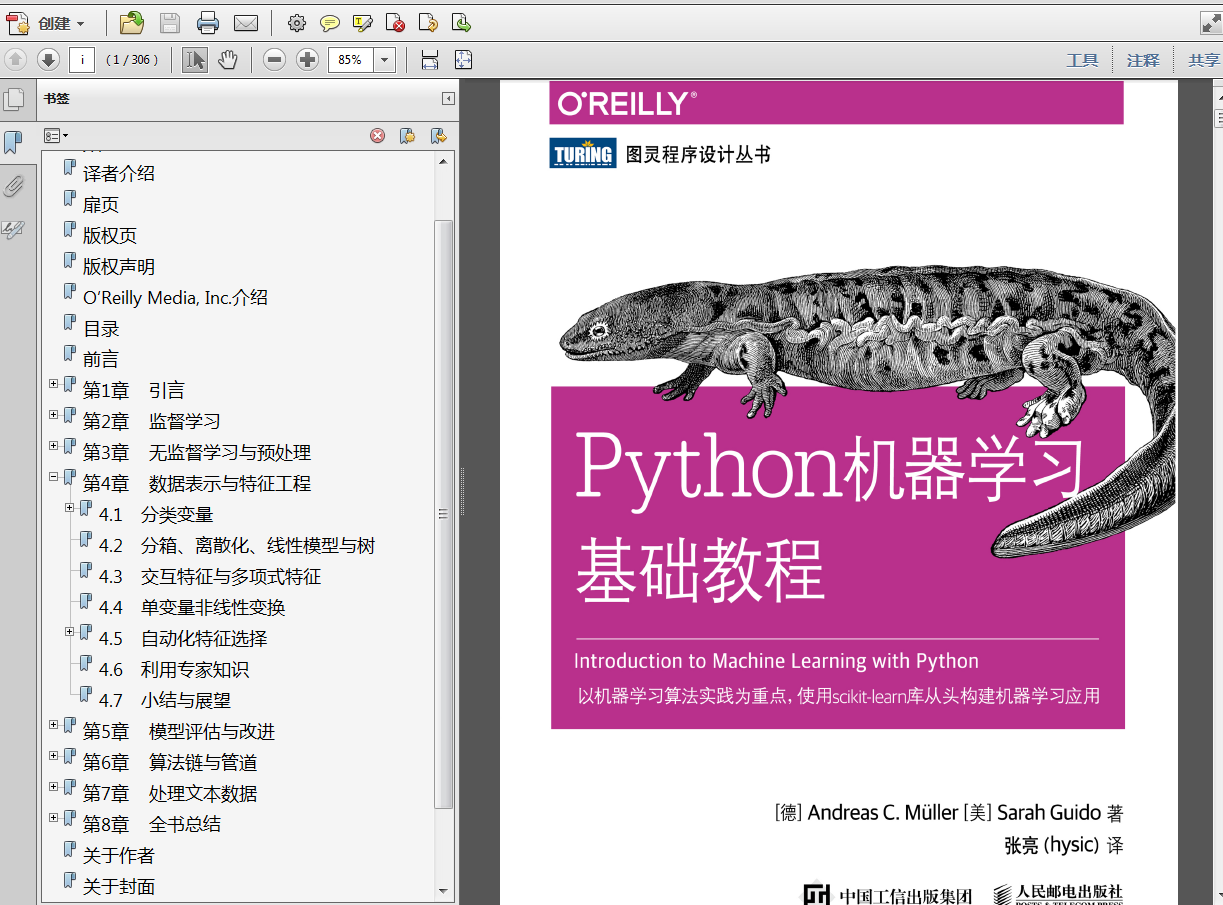This screenshot has width=1223, height=905.
Task: Select bookmark 4.6 利用专家知识
Action: point(174,670)
